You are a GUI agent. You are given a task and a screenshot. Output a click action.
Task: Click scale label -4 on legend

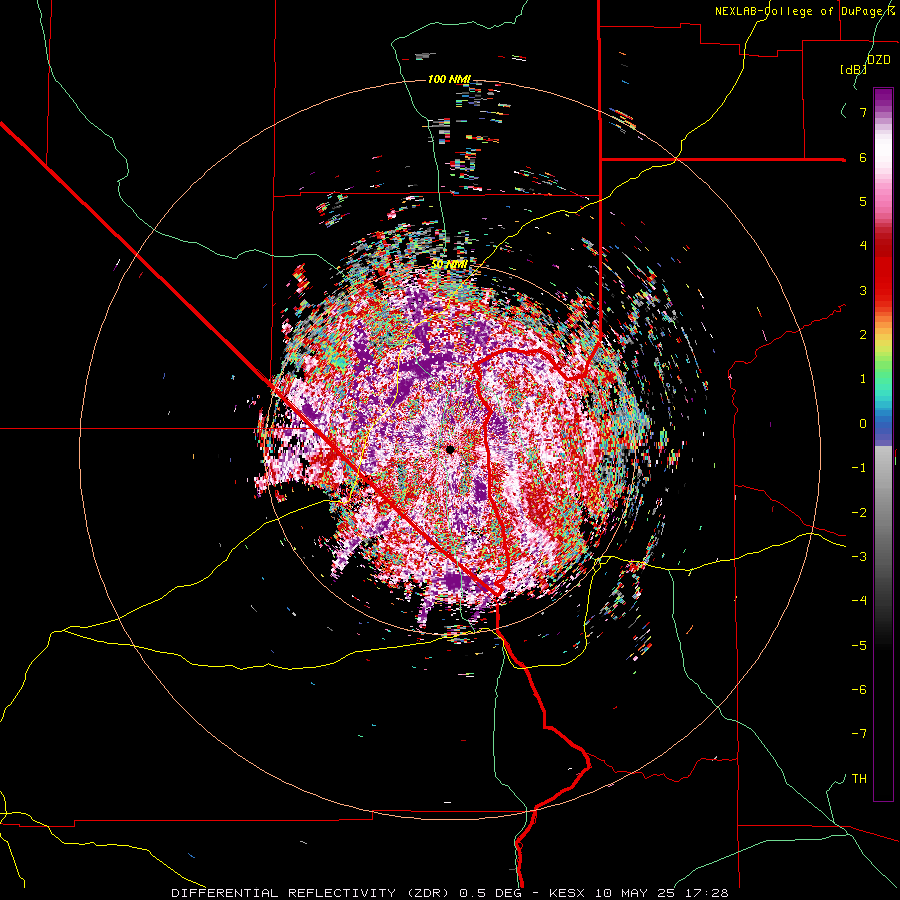(x=859, y=601)
